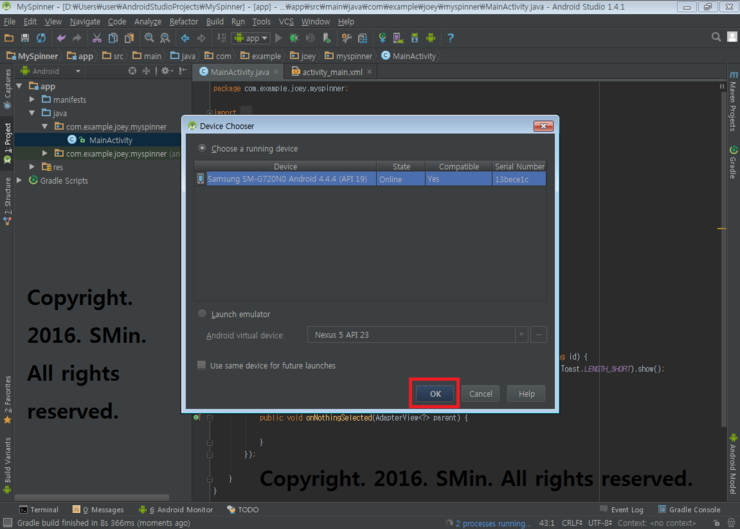Open the project view settings gear
This screenshot has height=529, width=740.
coord(166,71)
